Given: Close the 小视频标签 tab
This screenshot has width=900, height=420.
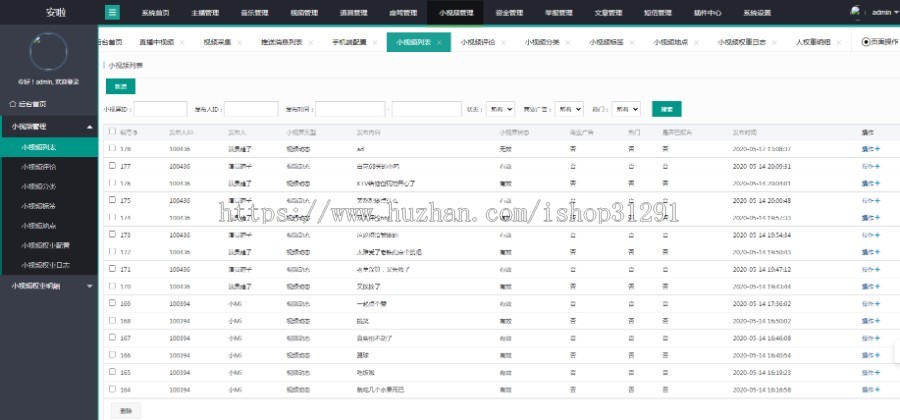Looking at the screenshot, I should pyautogui.click(x=631, y=42).
